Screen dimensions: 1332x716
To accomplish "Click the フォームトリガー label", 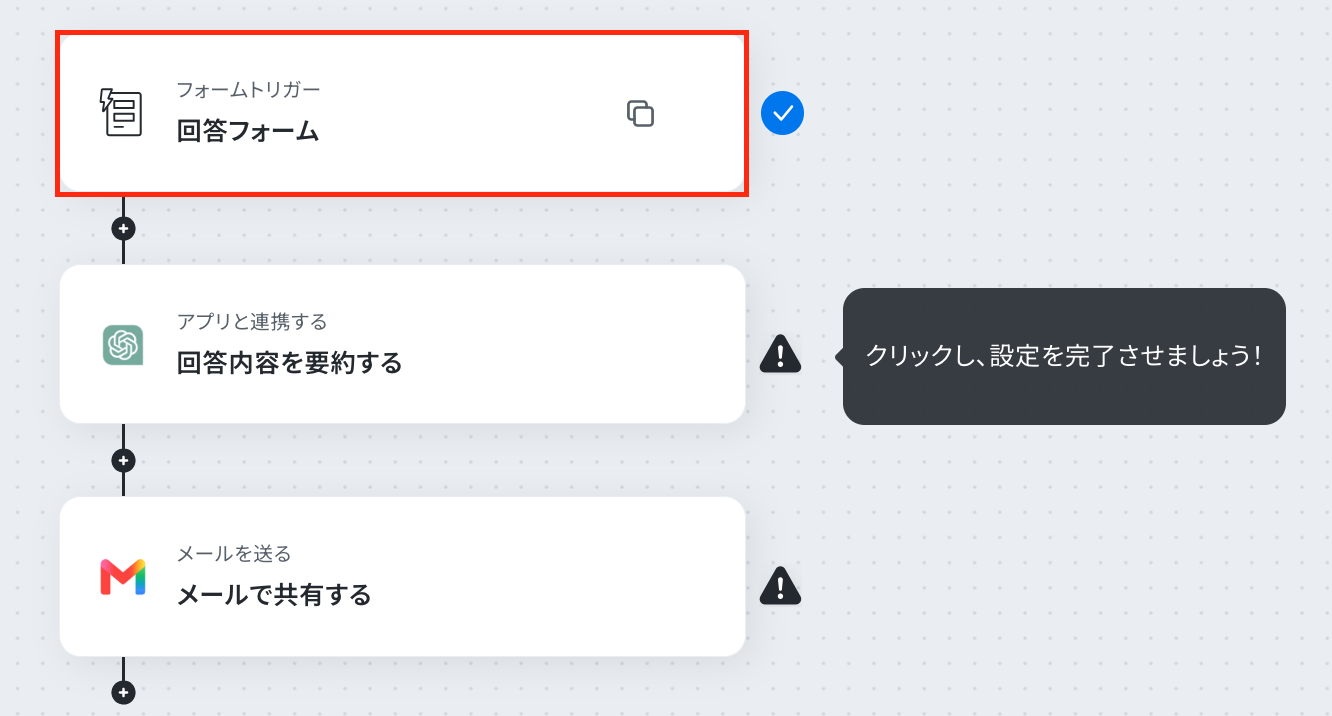I will tap(248, 90).
